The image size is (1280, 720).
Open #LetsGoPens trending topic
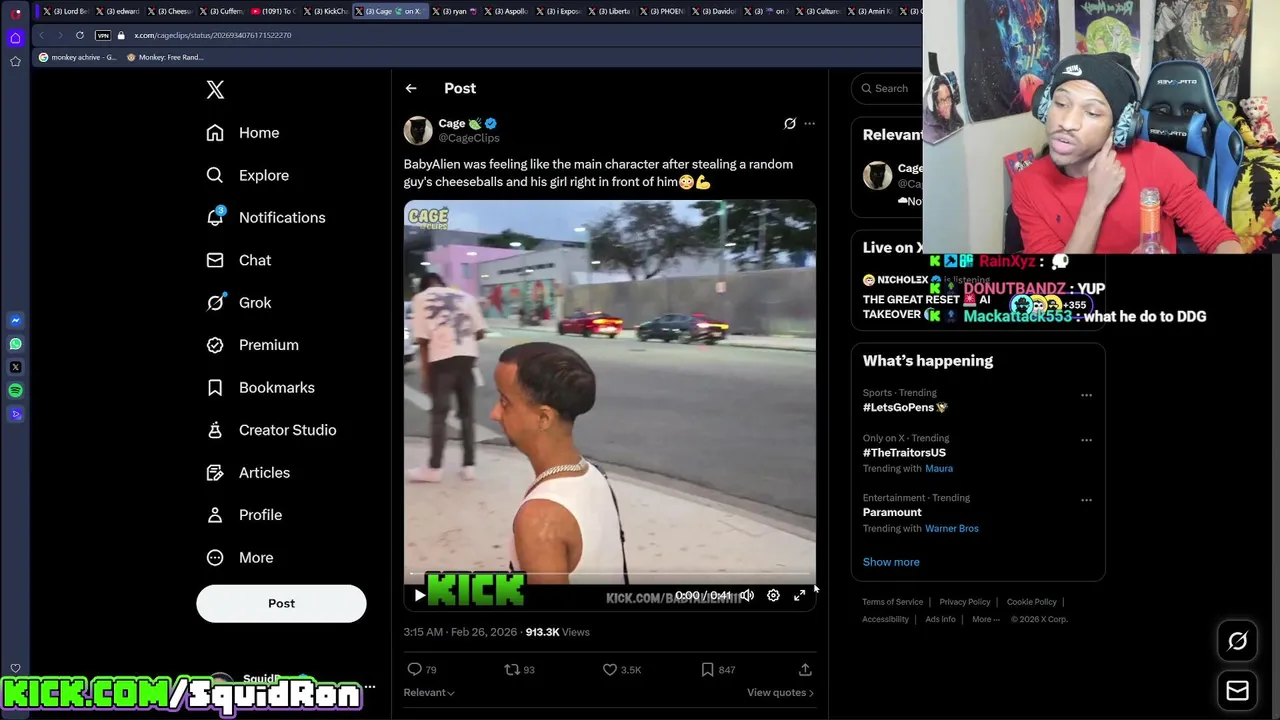click(905, 407)
